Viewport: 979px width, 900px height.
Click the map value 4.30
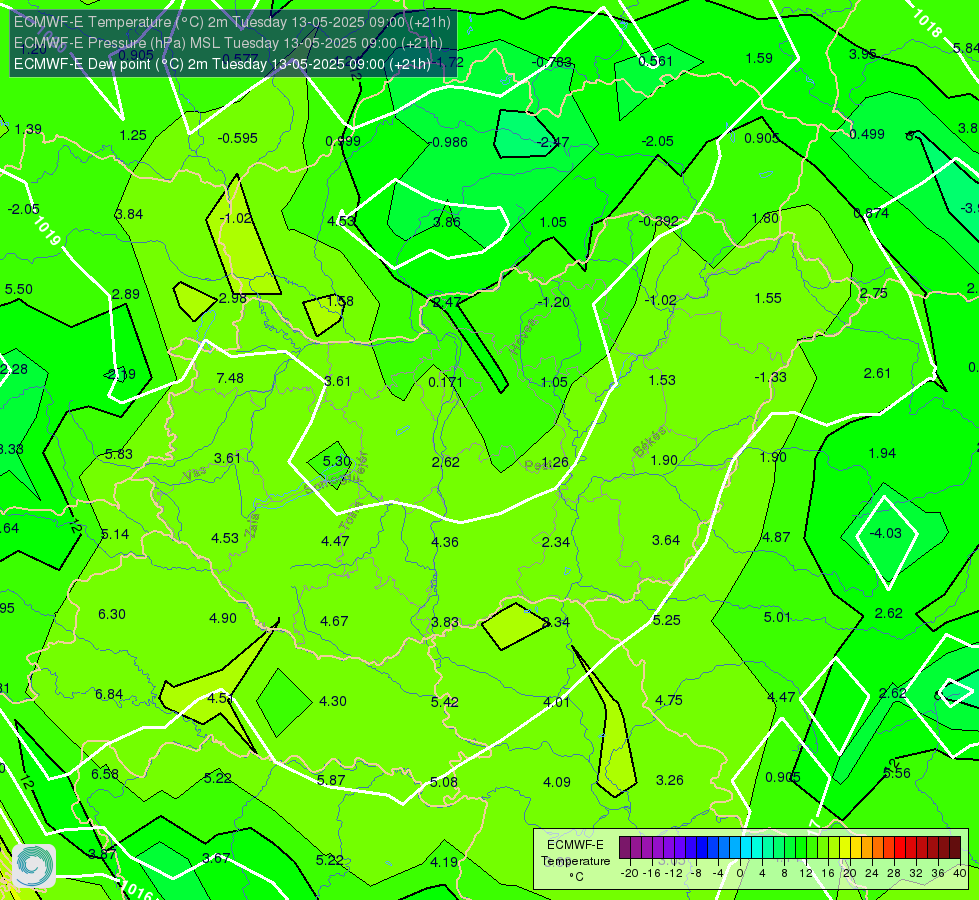point(333,701)
